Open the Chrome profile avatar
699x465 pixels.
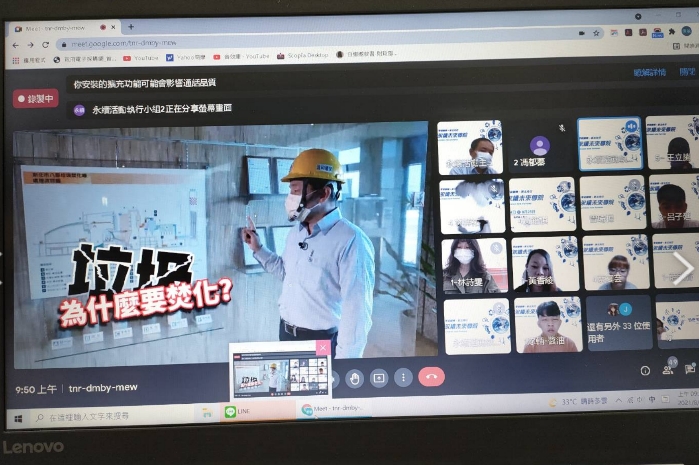[x=686, y=31]
